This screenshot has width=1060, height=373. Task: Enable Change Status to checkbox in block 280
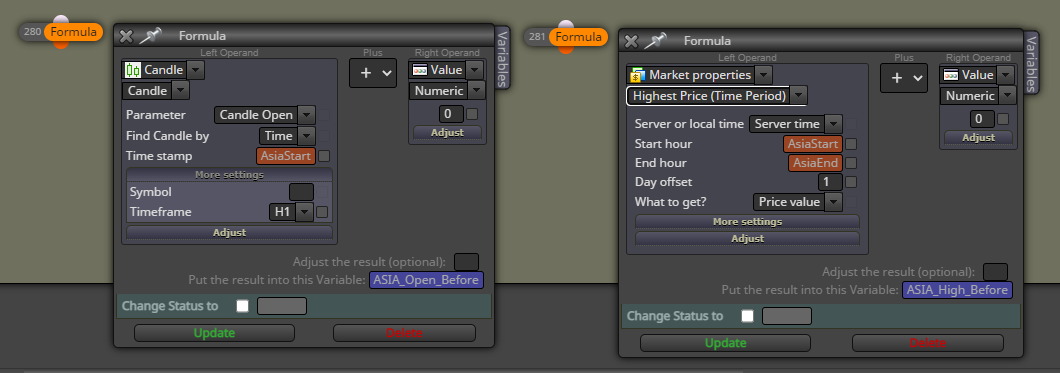click(243, 306)
